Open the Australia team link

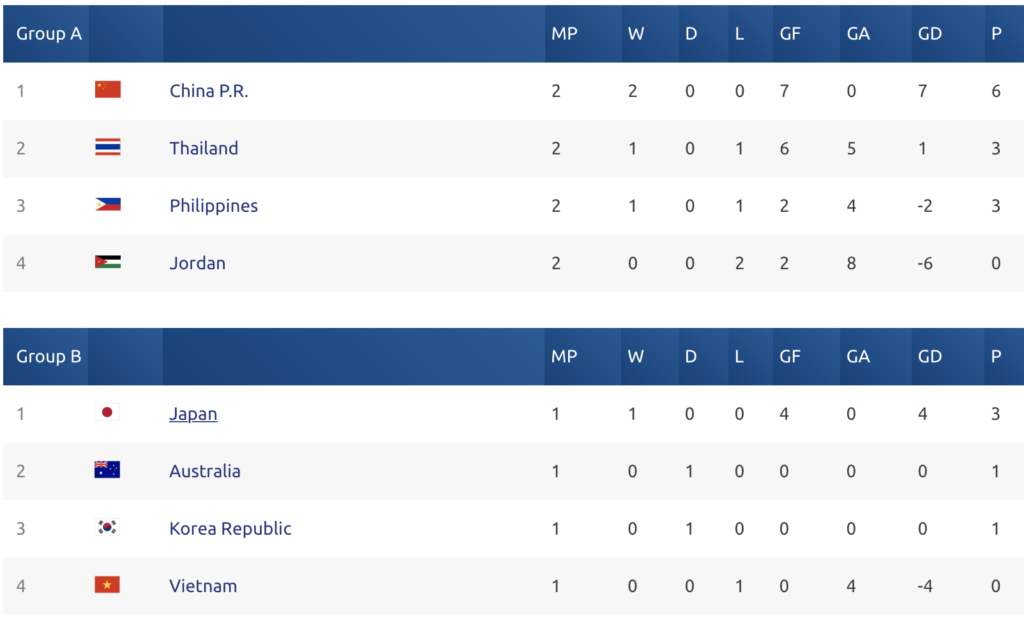tap(205, 471)
